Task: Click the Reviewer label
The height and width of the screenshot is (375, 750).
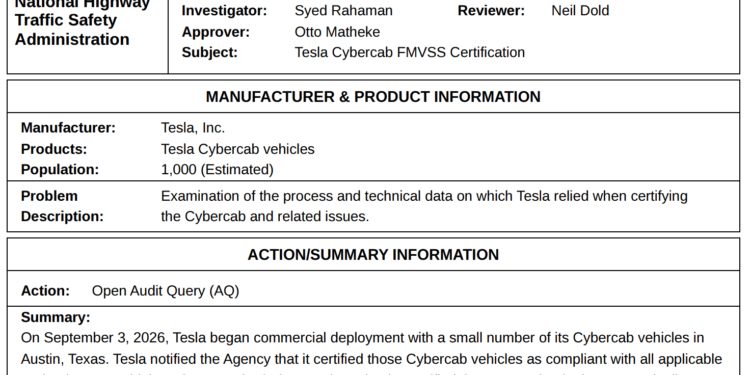Action: 491,11
